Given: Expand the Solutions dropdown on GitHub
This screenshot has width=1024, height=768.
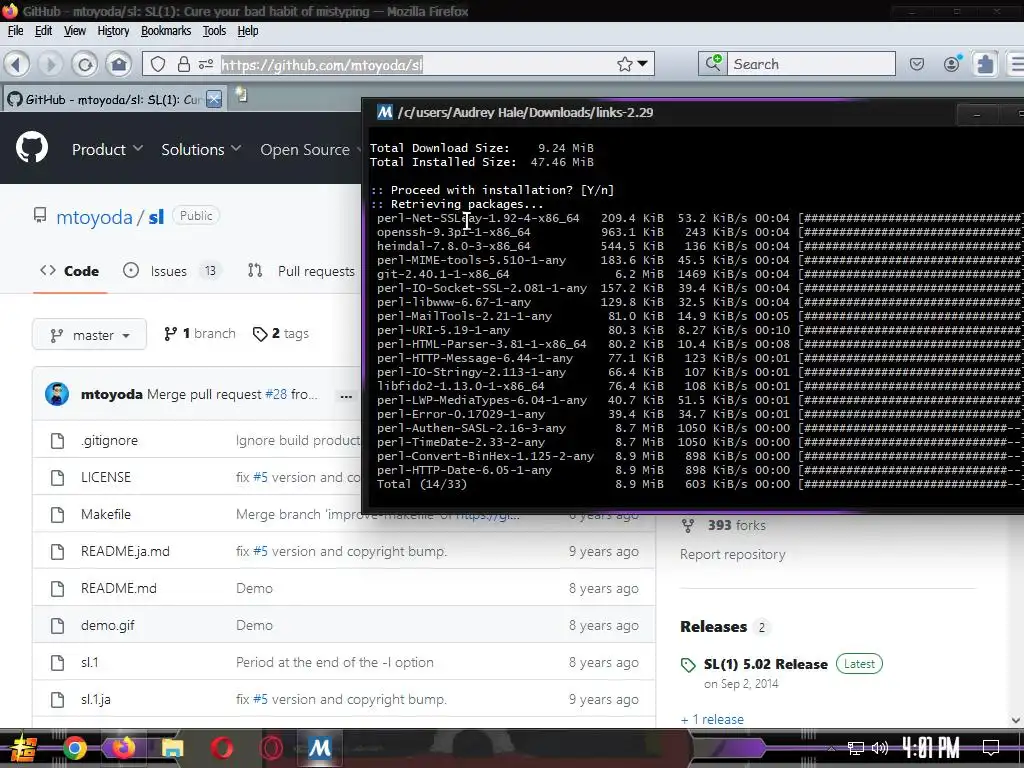Looking at the screenshot, I should (201, 150).
